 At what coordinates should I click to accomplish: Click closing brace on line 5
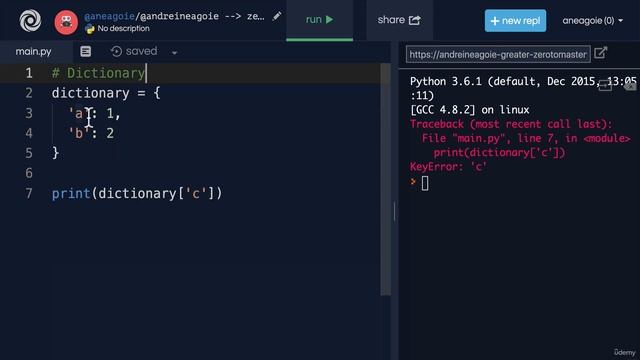(56, 153)
